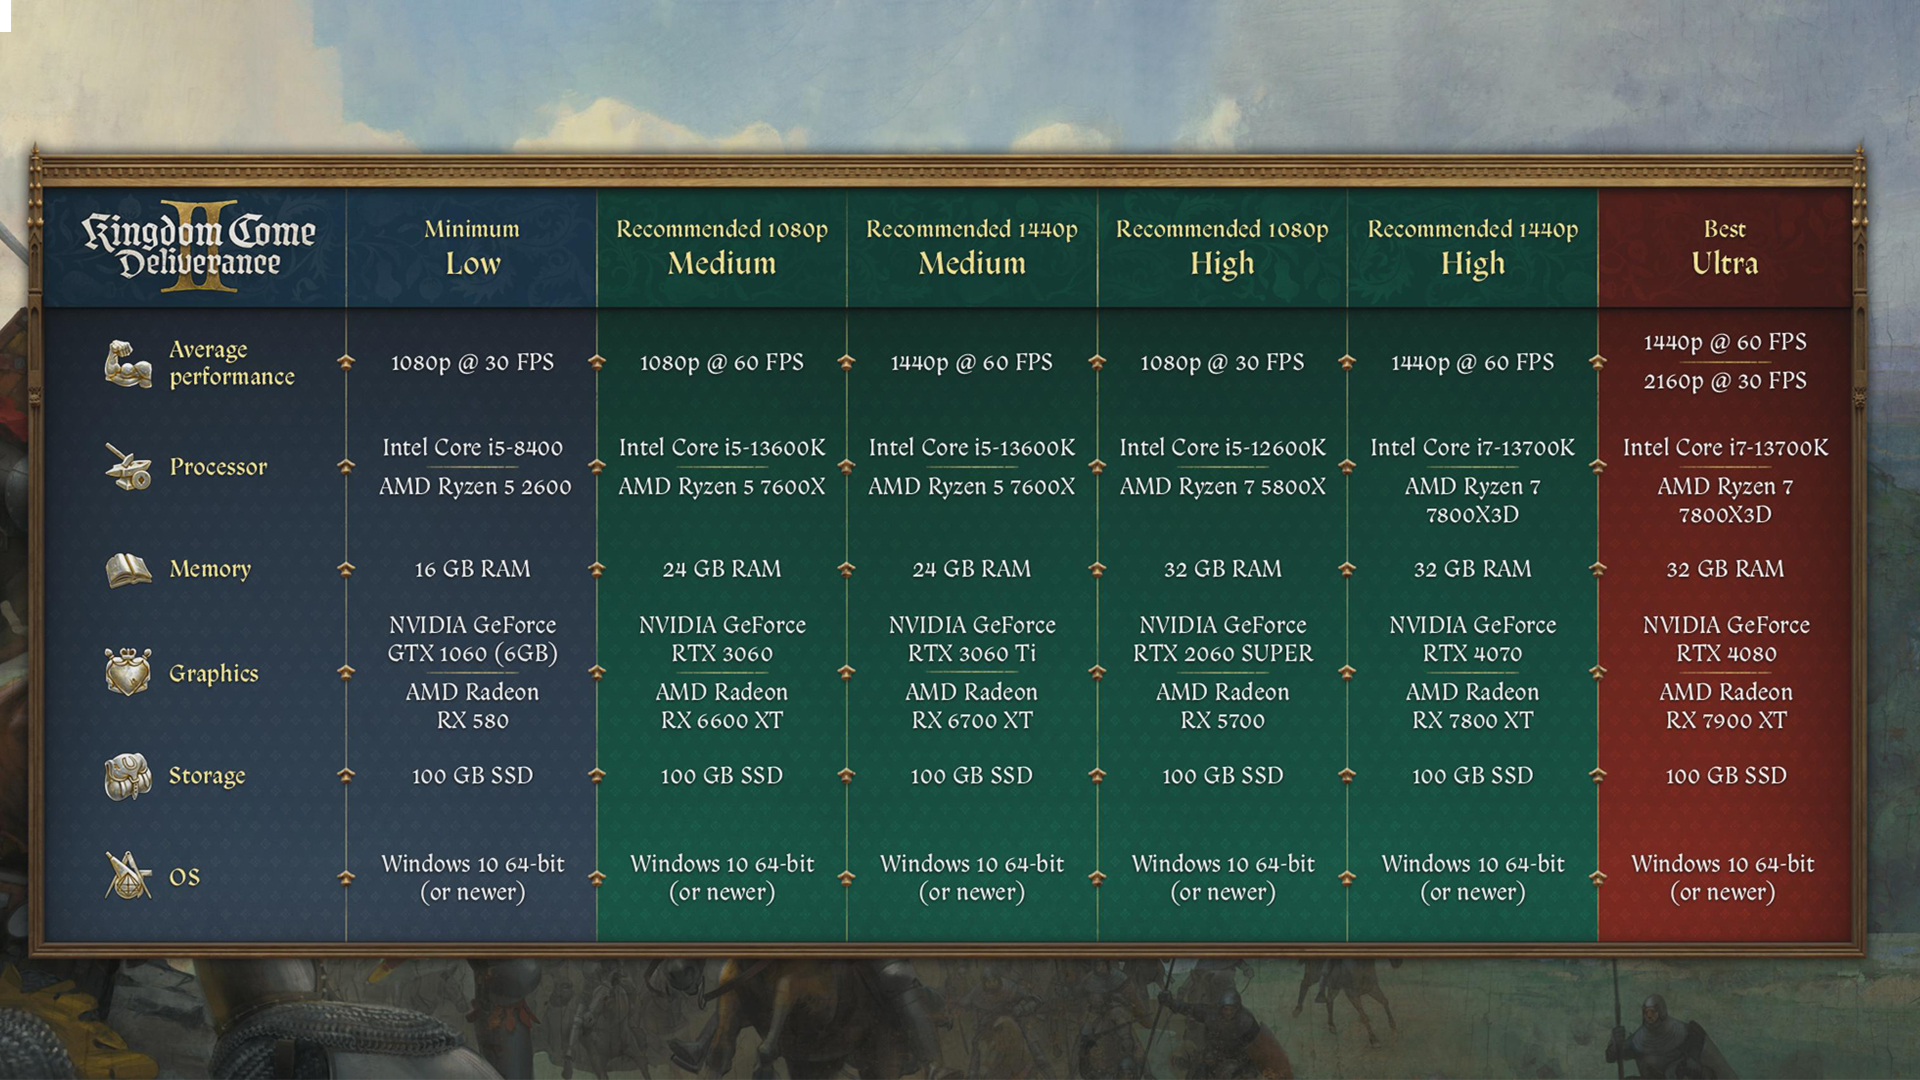Click 100 GB SSD in Minimum column
This screenshot has height=1080, width=1920.
pos(472,776)
